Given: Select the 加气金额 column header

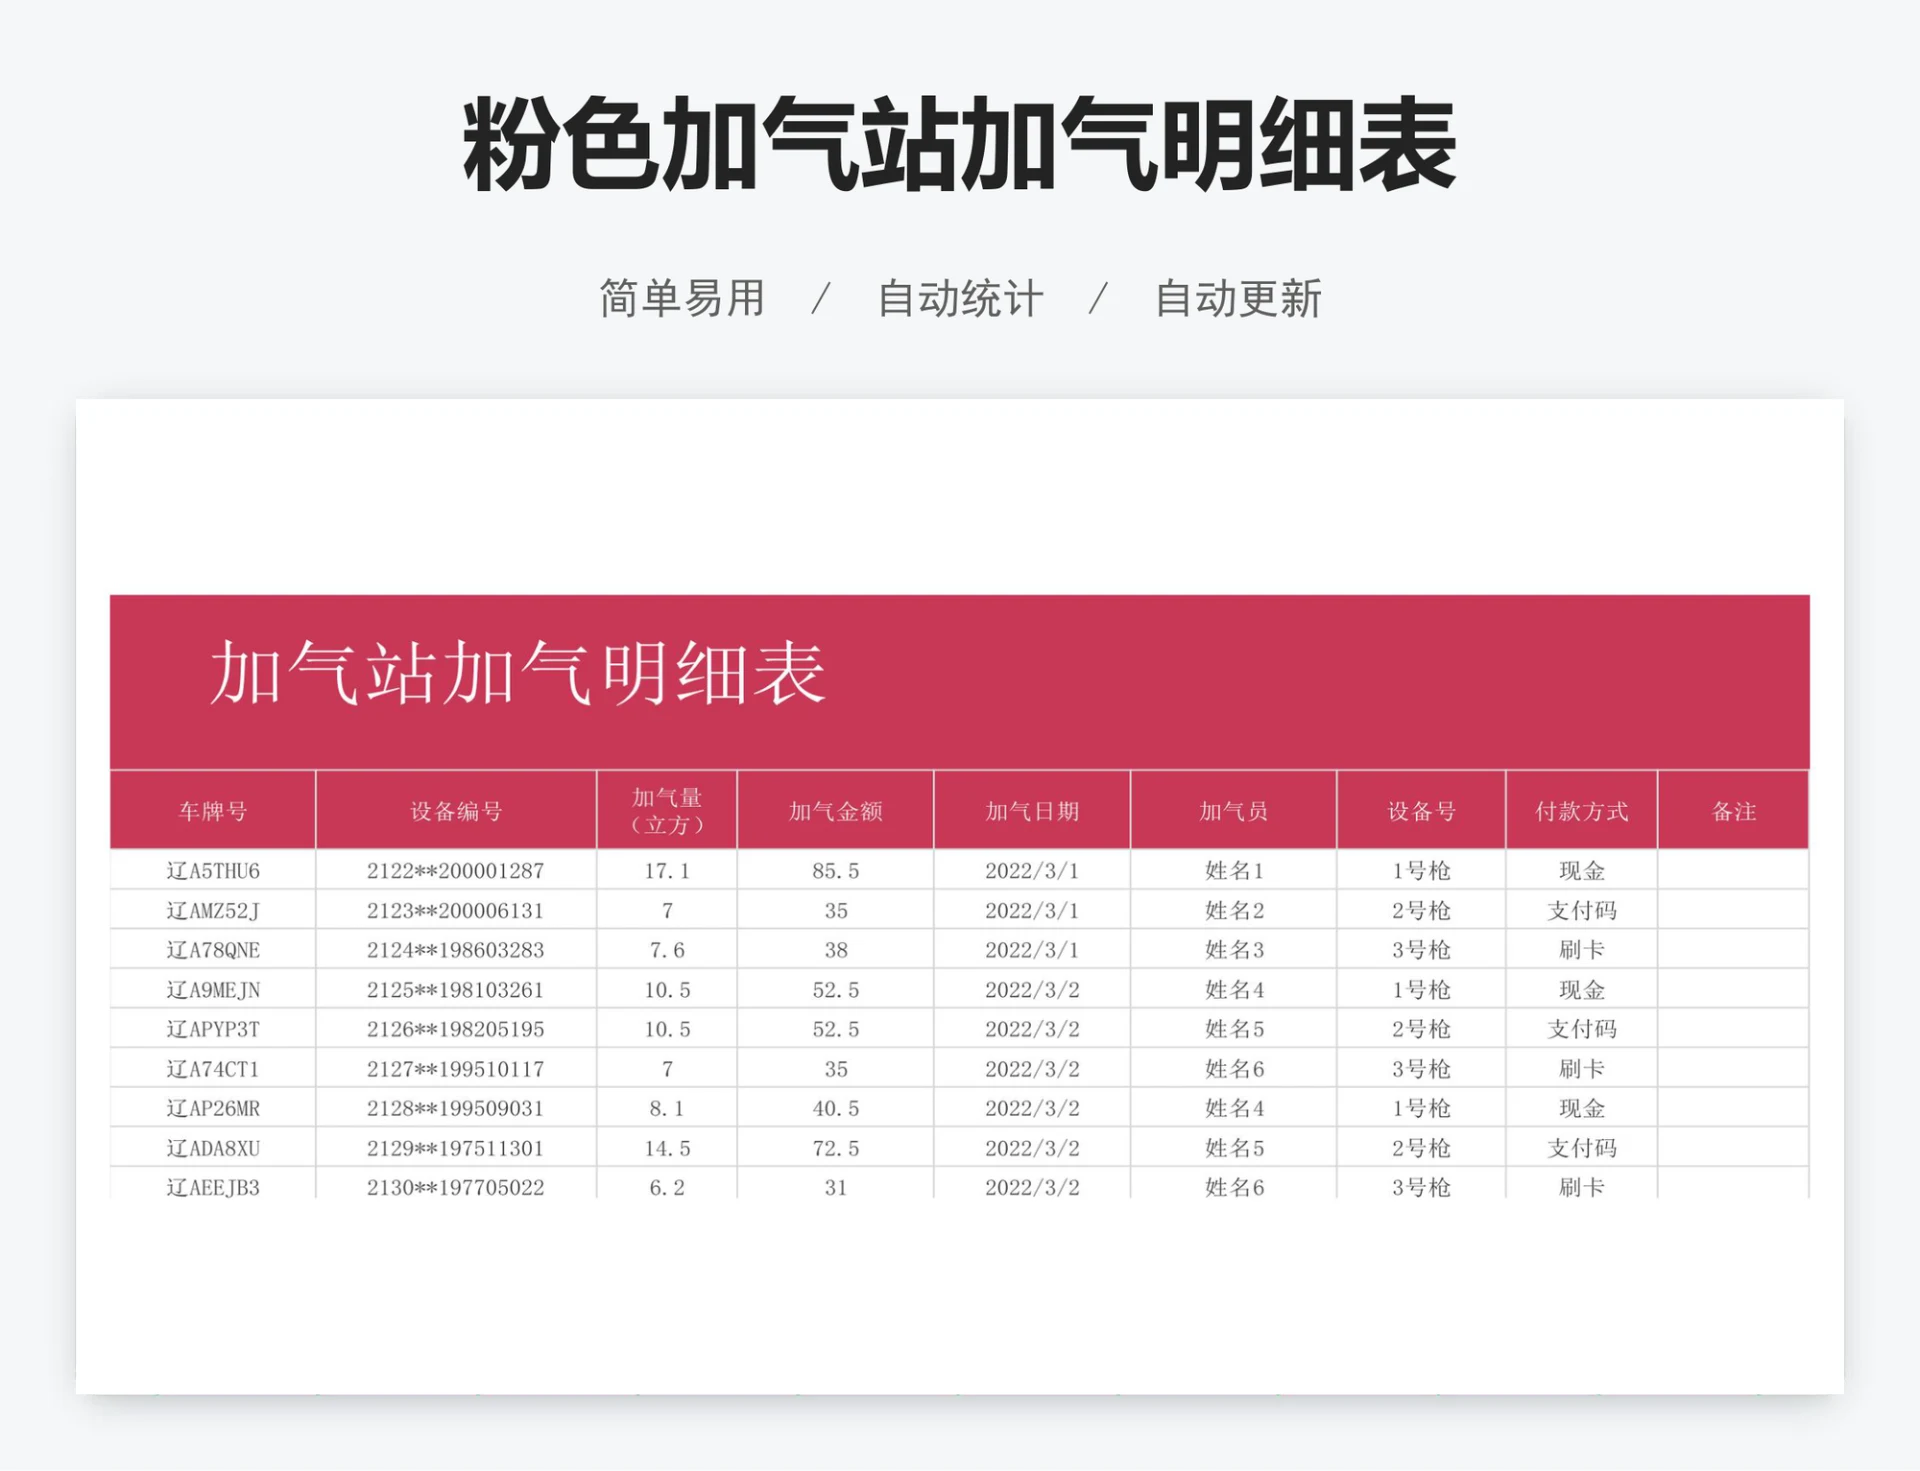Looking at the screenshot, I should (x=836, y=812).
